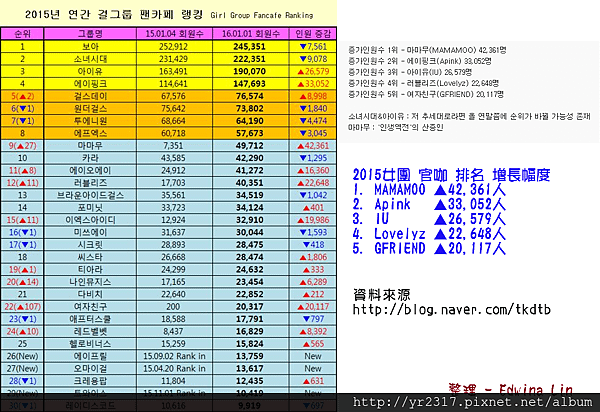This screenshot has height=412, width=600.
Task: Click the '15.04.20 Rank in' cell
Action: click(x=174, y=368)
